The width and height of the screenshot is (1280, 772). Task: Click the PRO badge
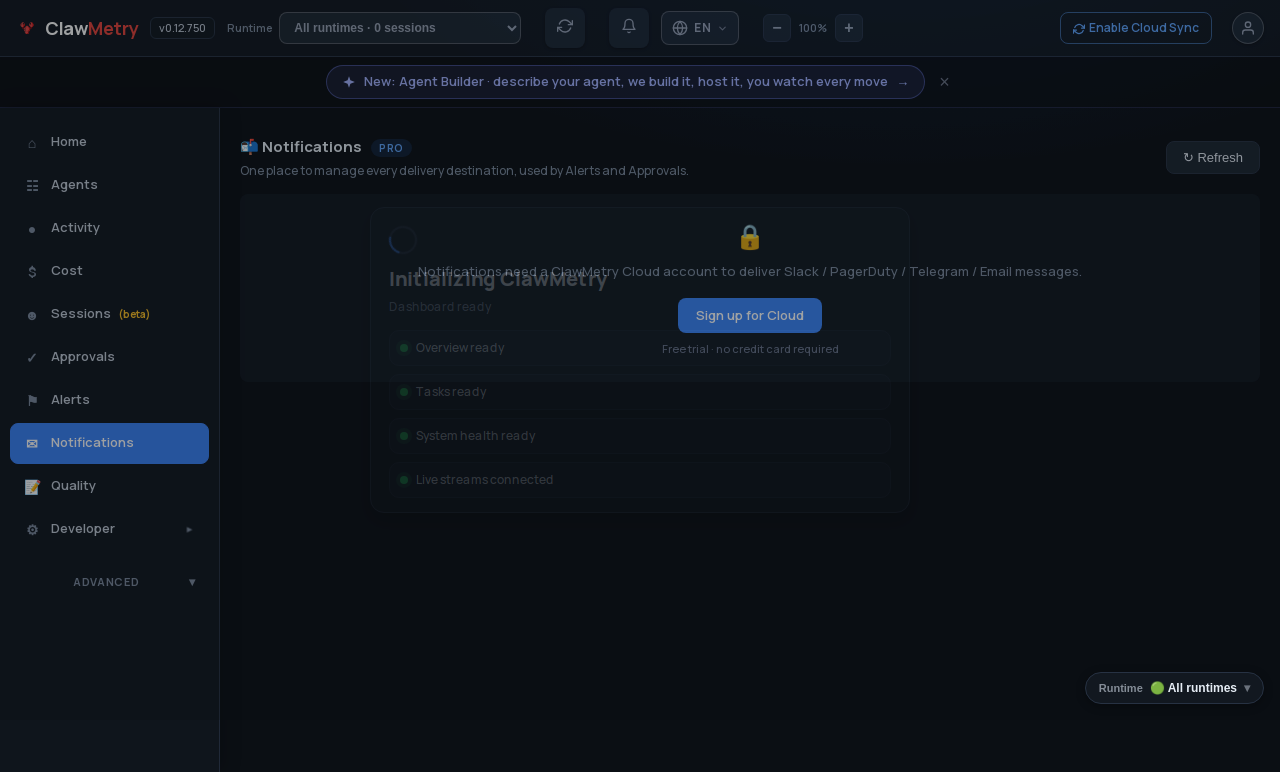point(391,148)
